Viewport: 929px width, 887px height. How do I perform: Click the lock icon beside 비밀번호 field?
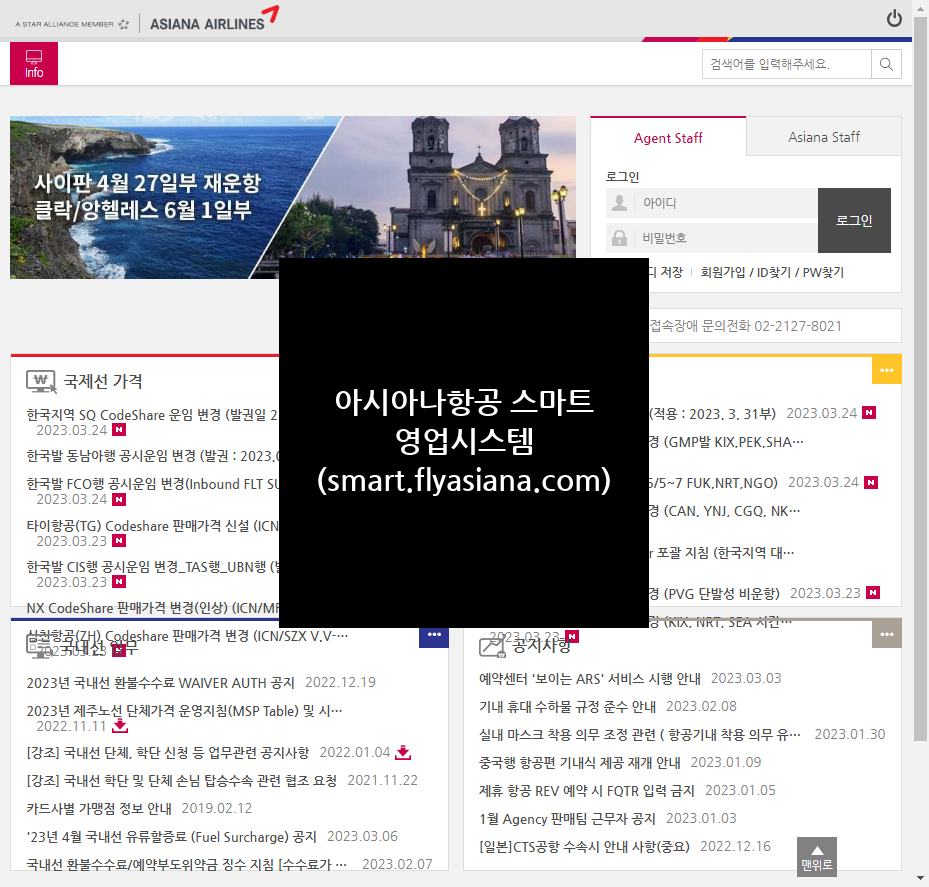(x=620, y=238)
